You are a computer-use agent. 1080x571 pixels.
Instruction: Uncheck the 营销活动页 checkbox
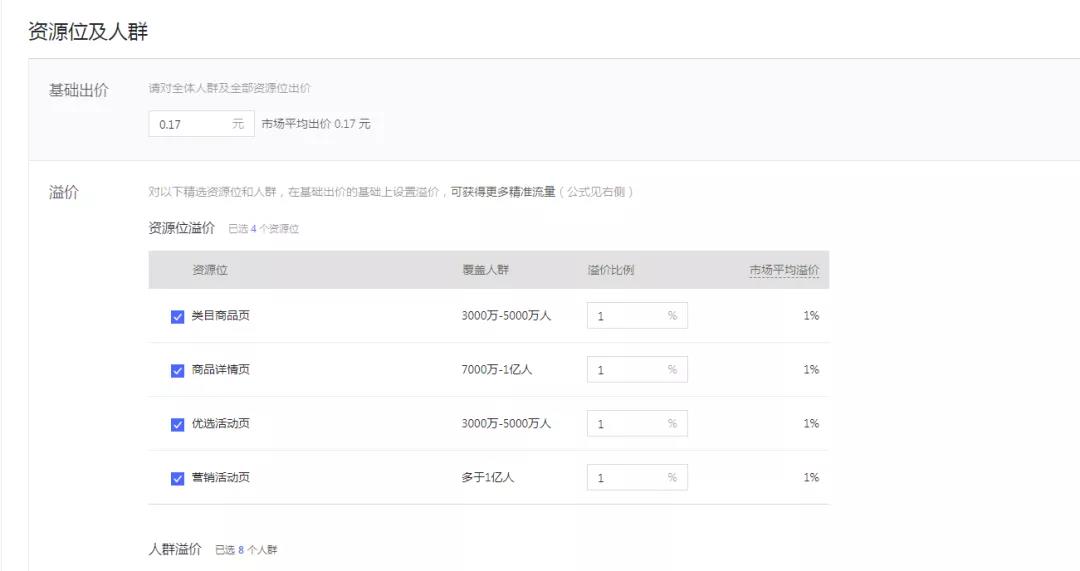(177, 477)
